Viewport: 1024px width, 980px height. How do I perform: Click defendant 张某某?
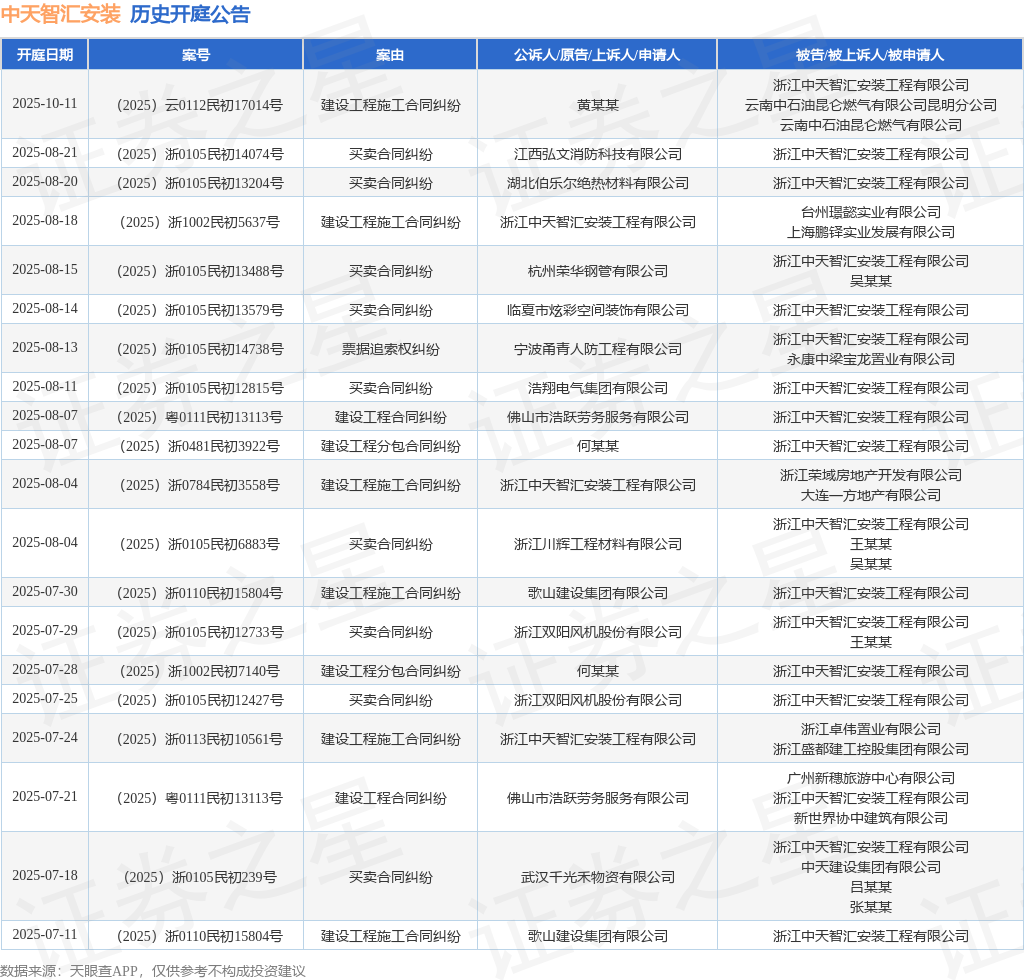coord(871,907)
